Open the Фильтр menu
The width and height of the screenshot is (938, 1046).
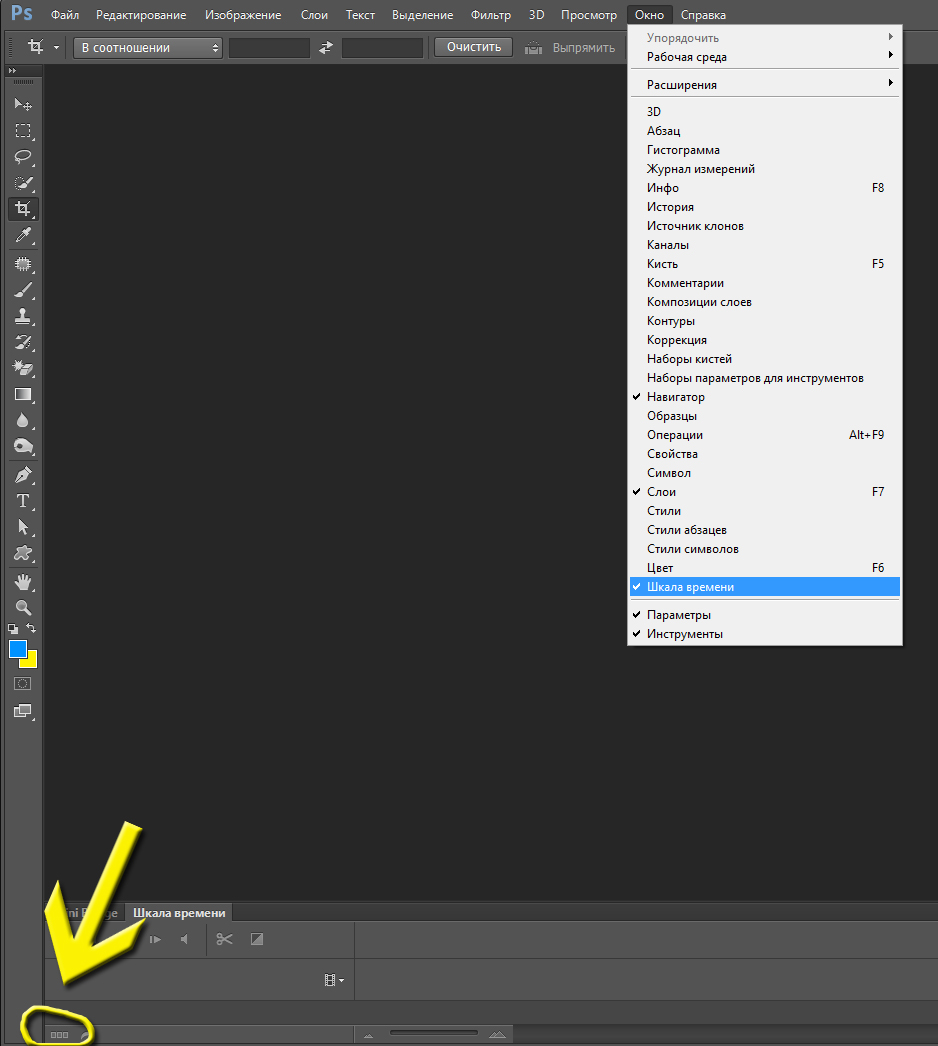coord(490,15)
